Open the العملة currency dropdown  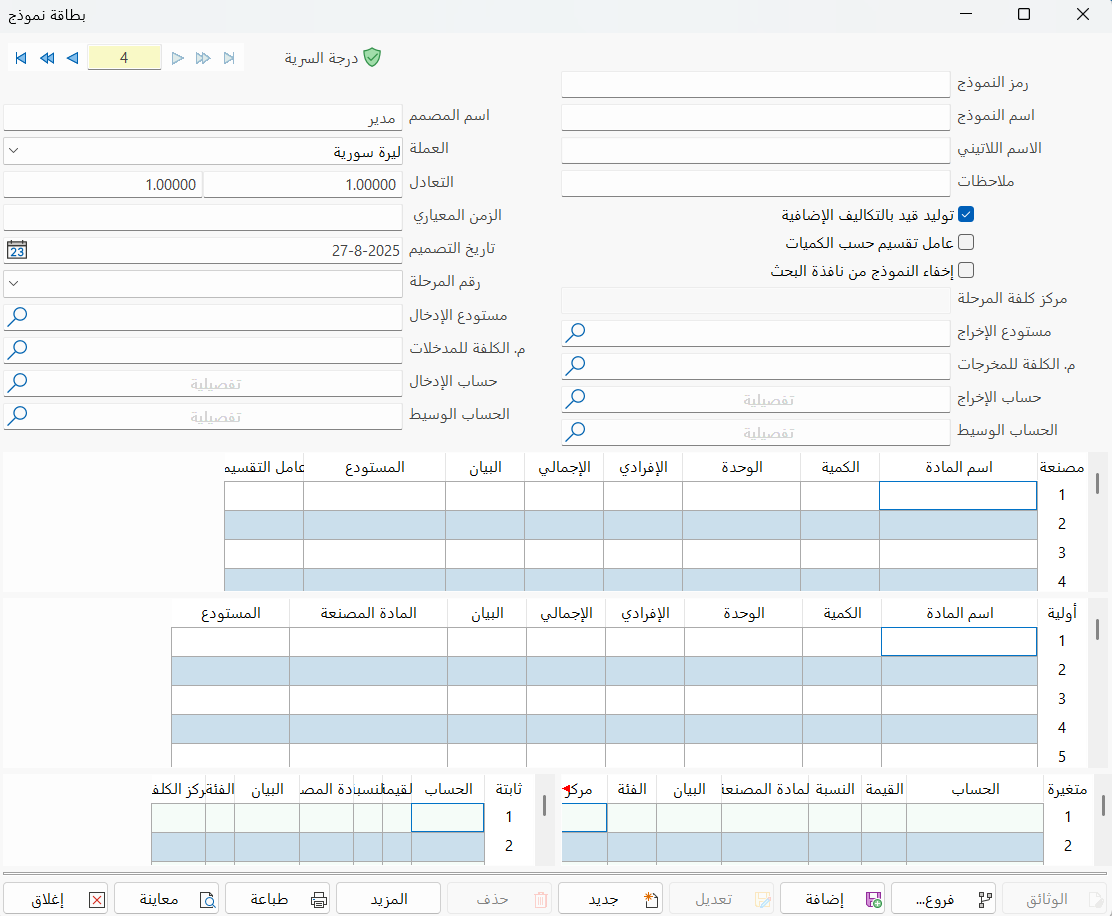coord(12,150)
